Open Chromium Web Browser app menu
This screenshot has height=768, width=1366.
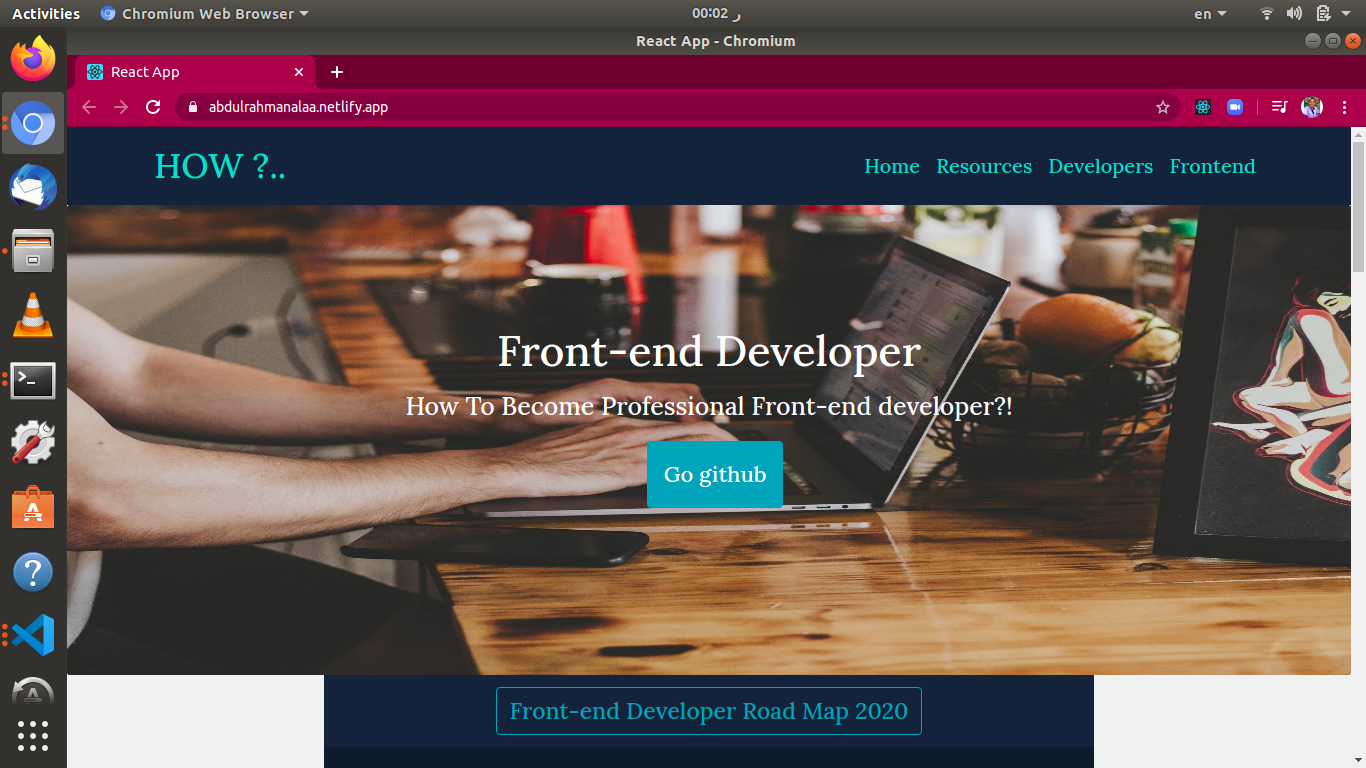[x=205, y=14]
